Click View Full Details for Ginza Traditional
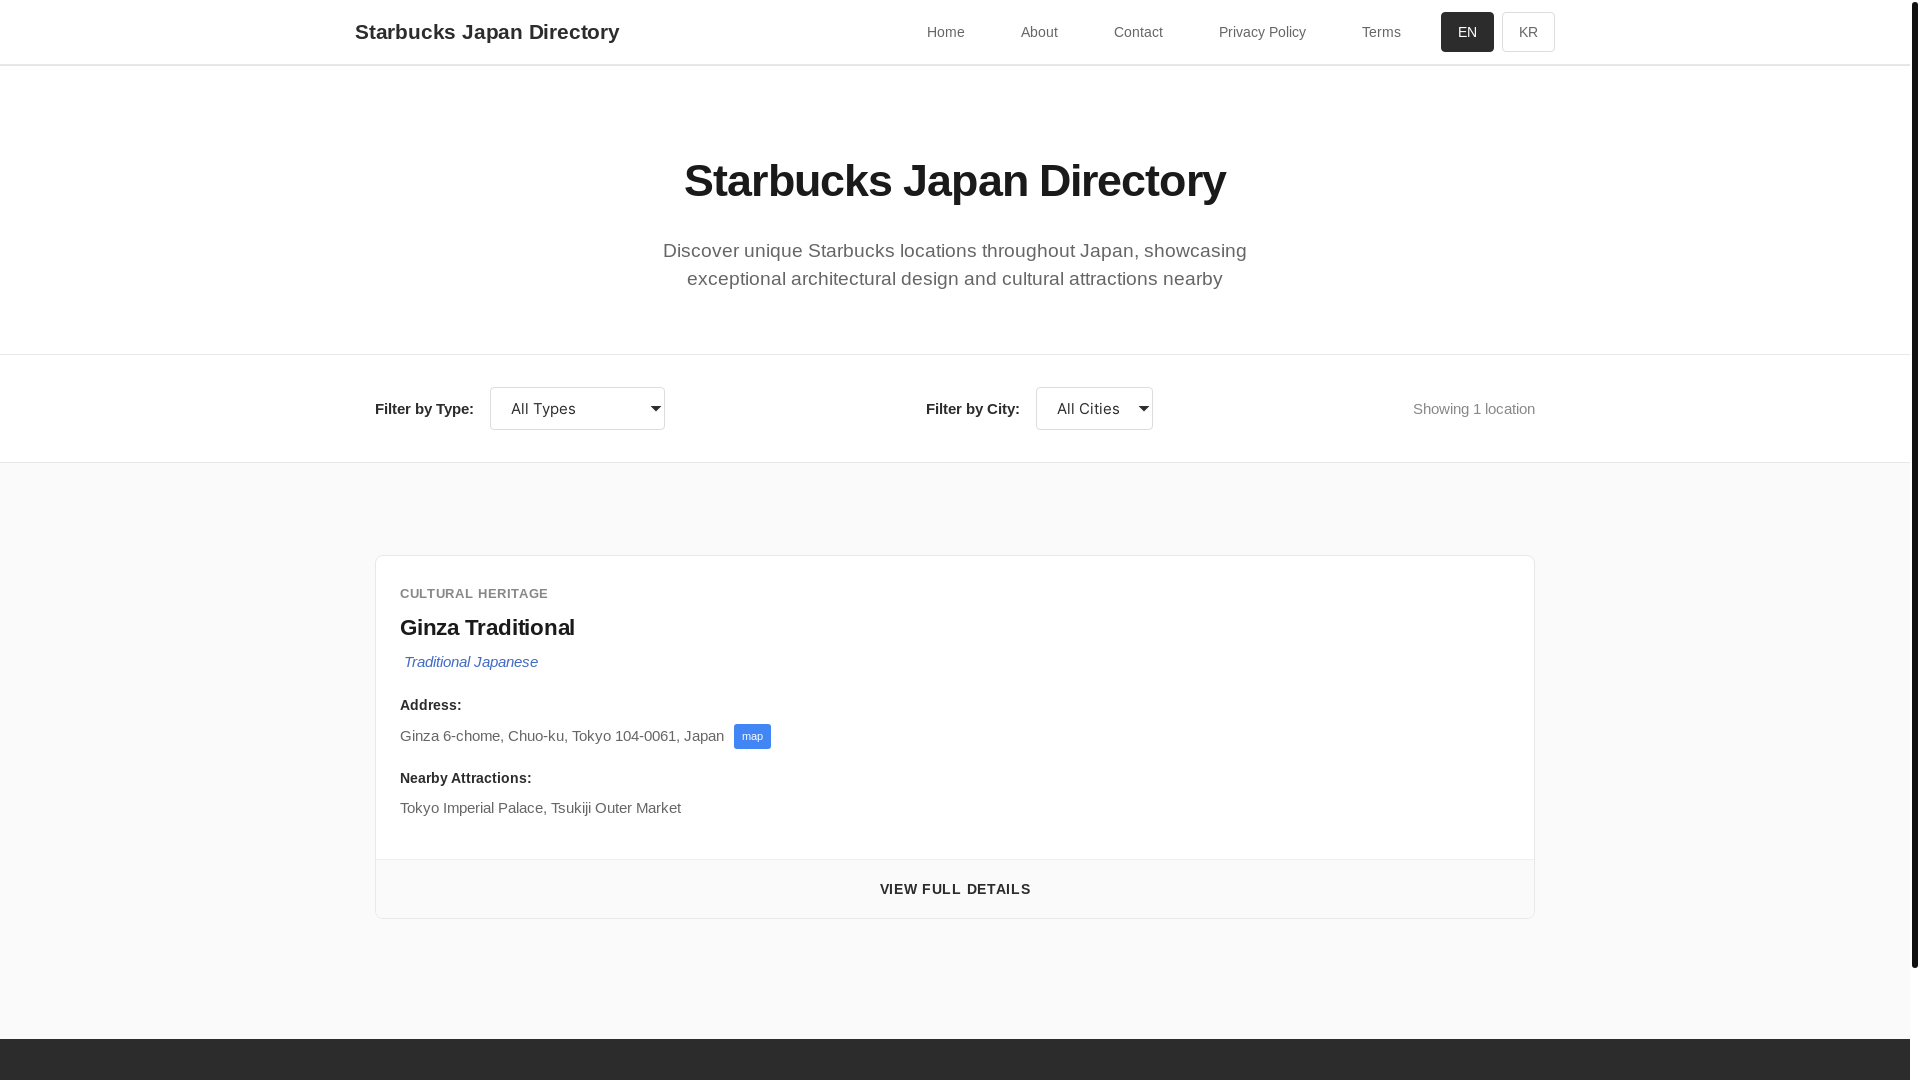1920x1080 pixels. tap(955, 889)
